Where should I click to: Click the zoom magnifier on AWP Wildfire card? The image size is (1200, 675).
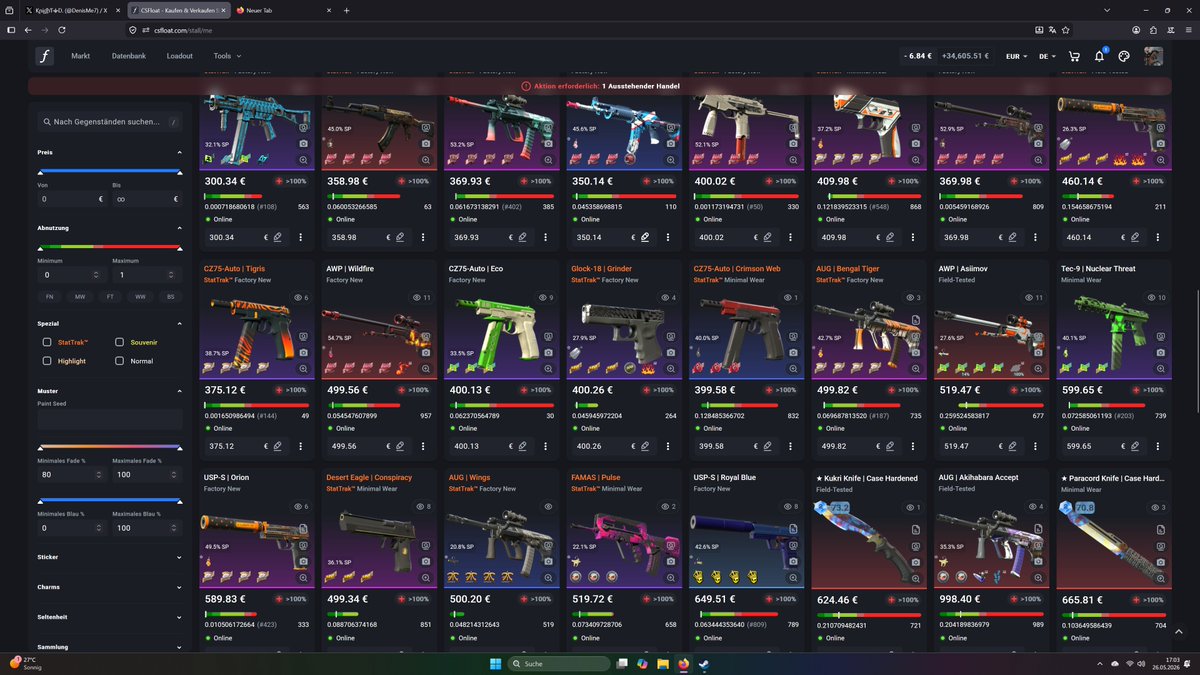coord(426,368)
